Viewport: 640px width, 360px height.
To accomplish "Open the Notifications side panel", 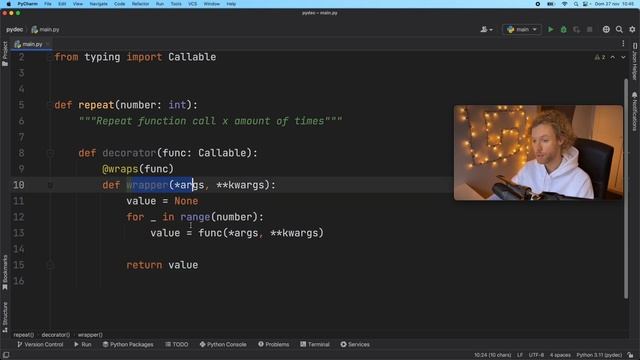I will [635, 111].
